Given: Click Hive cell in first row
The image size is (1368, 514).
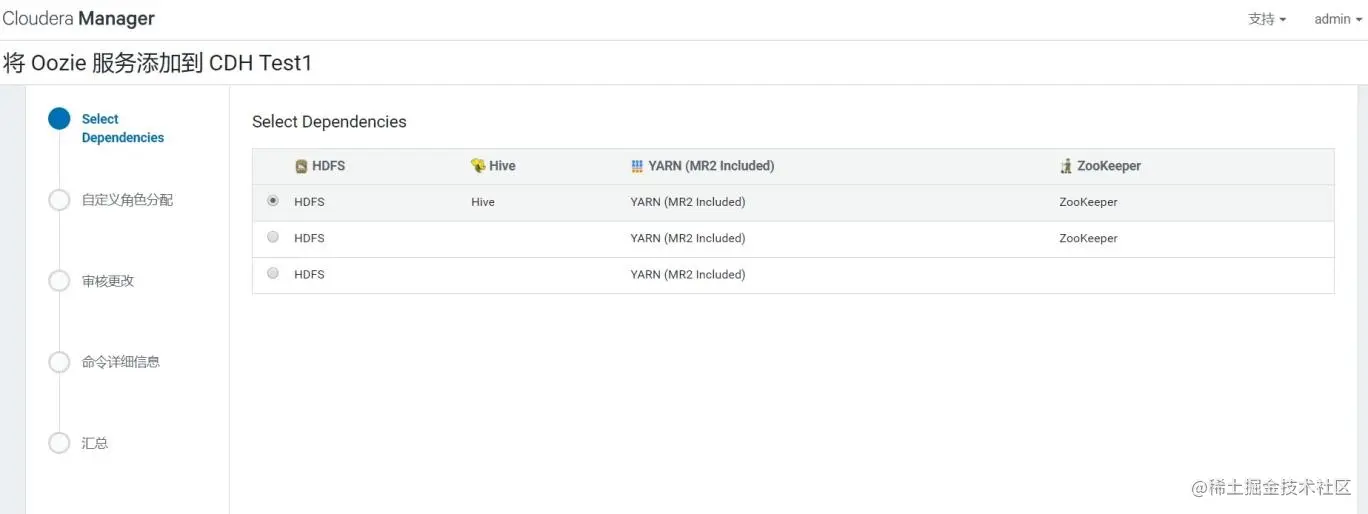Looking at the screenshot, I should 483,202.
